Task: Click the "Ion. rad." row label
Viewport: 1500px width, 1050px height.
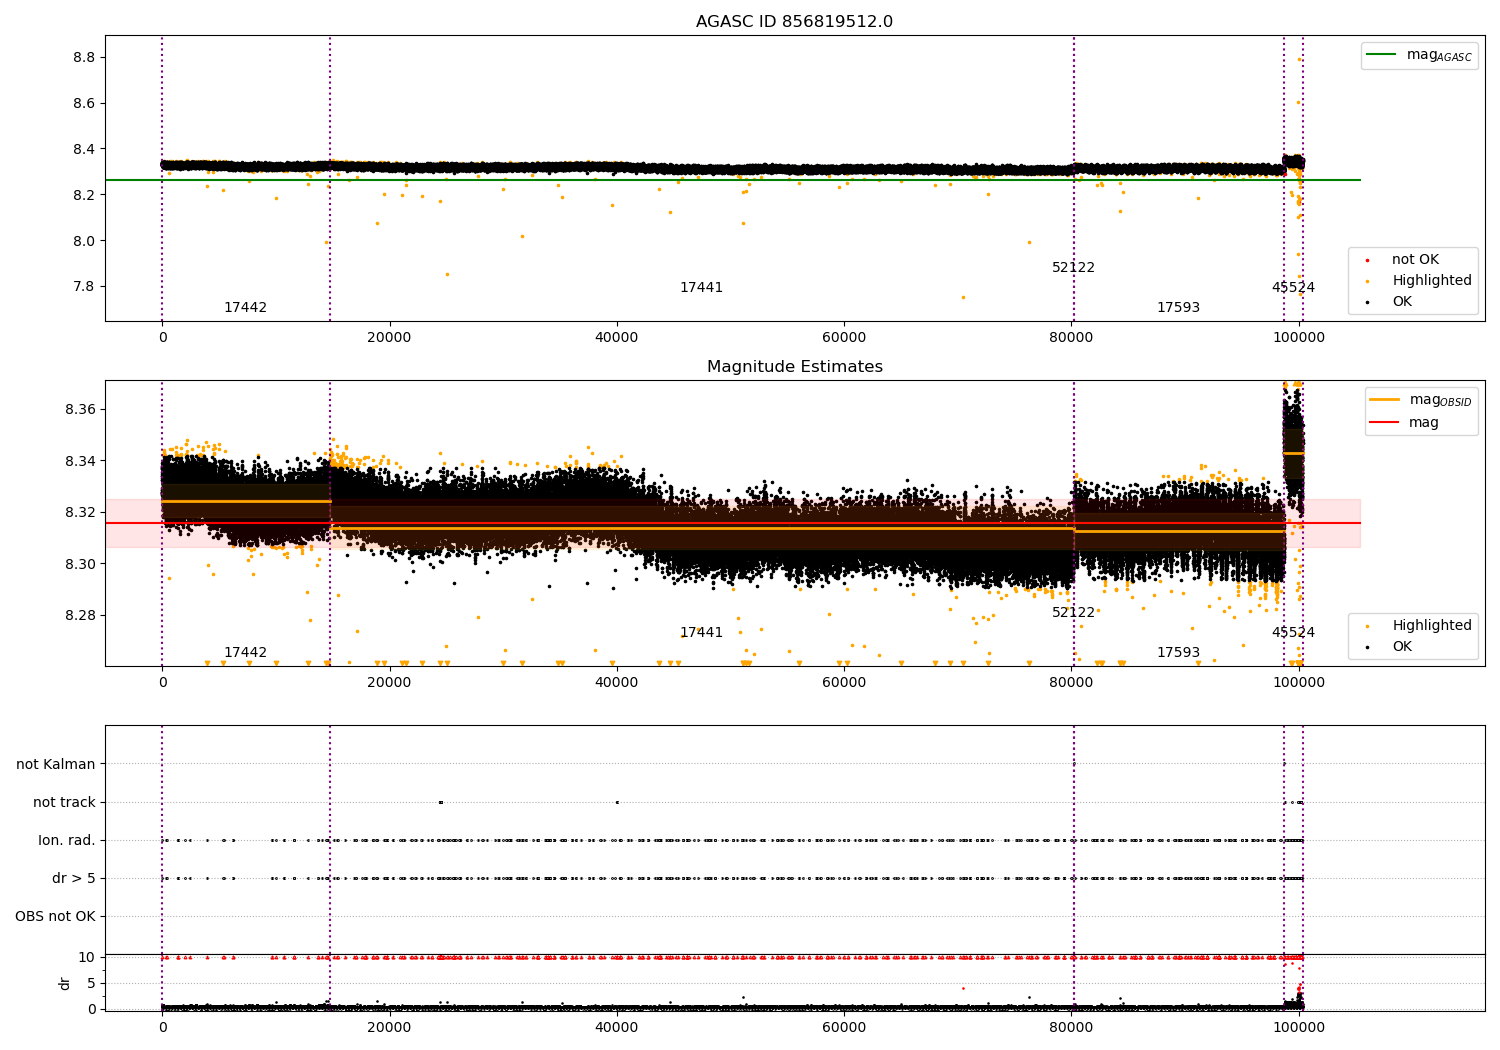Action: tap(67, 841)
